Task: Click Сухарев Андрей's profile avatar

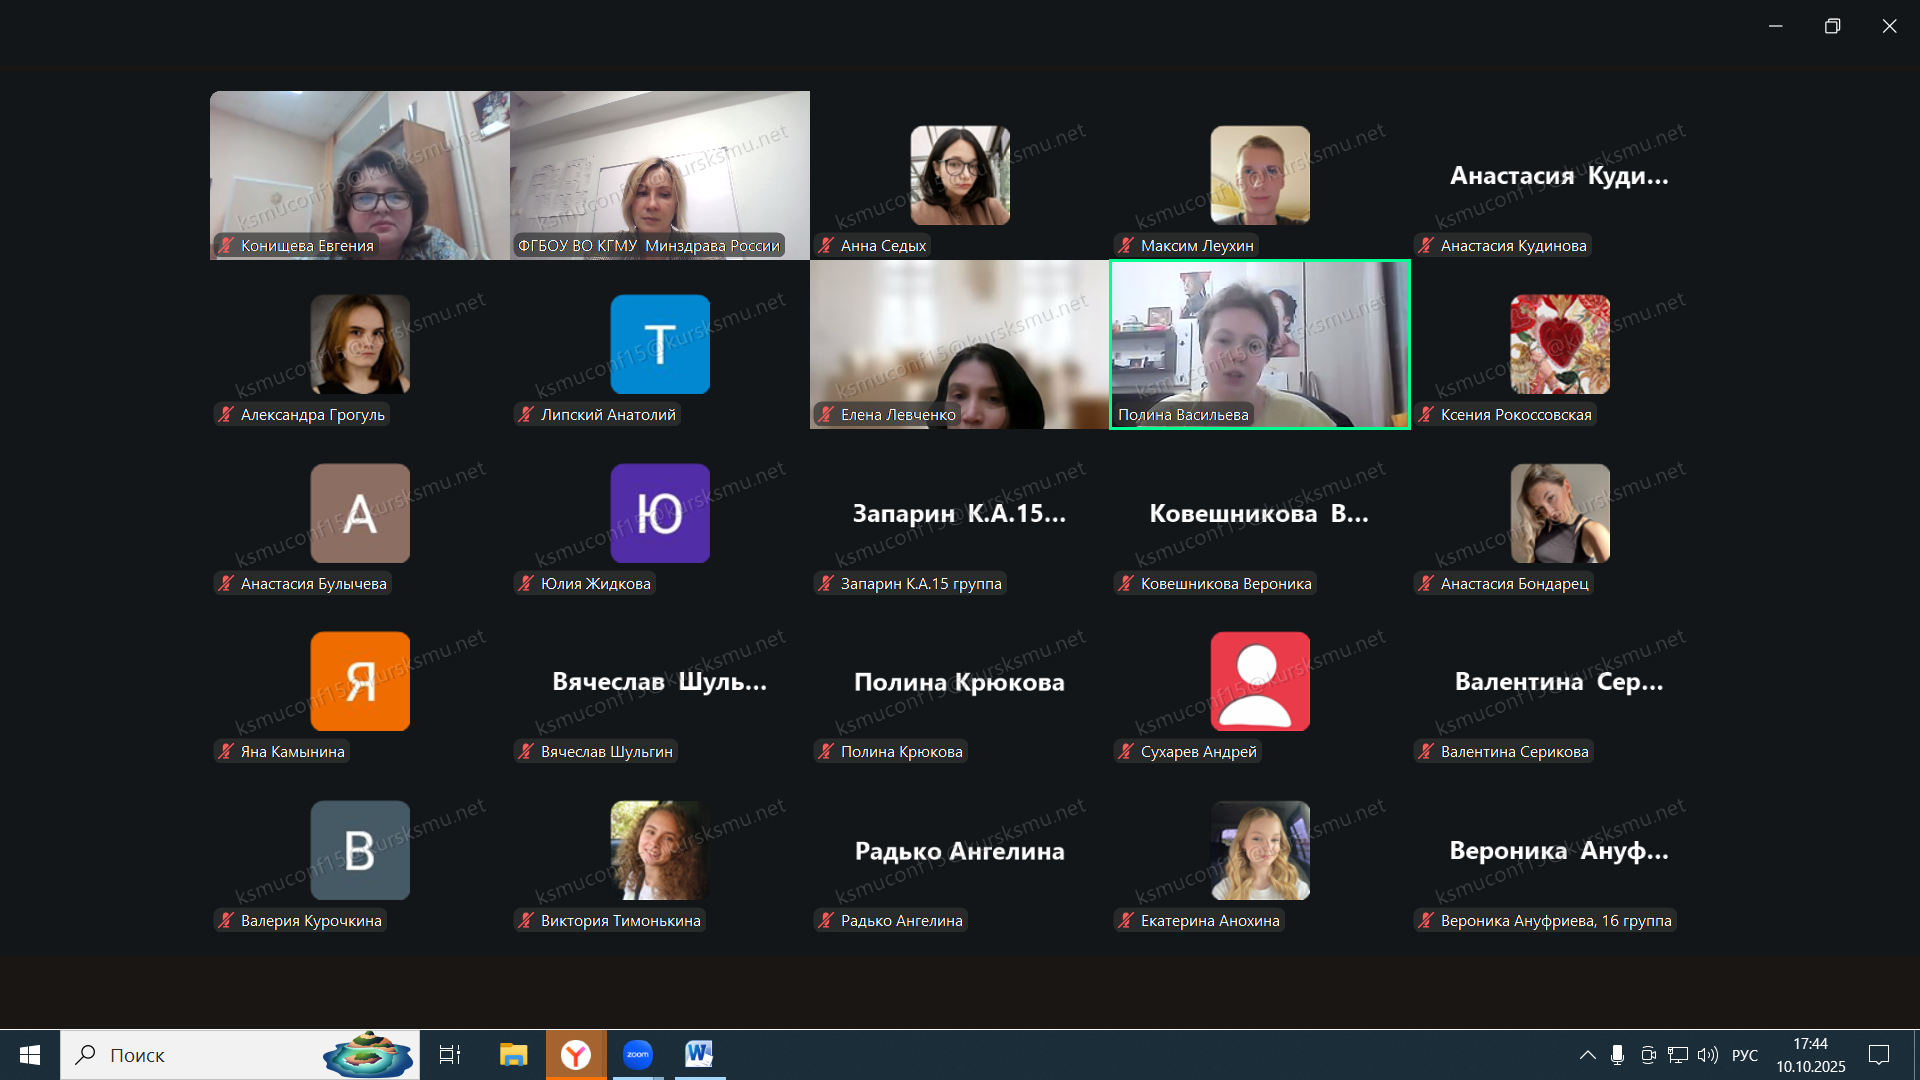Action: click(x=1259, y=681)
